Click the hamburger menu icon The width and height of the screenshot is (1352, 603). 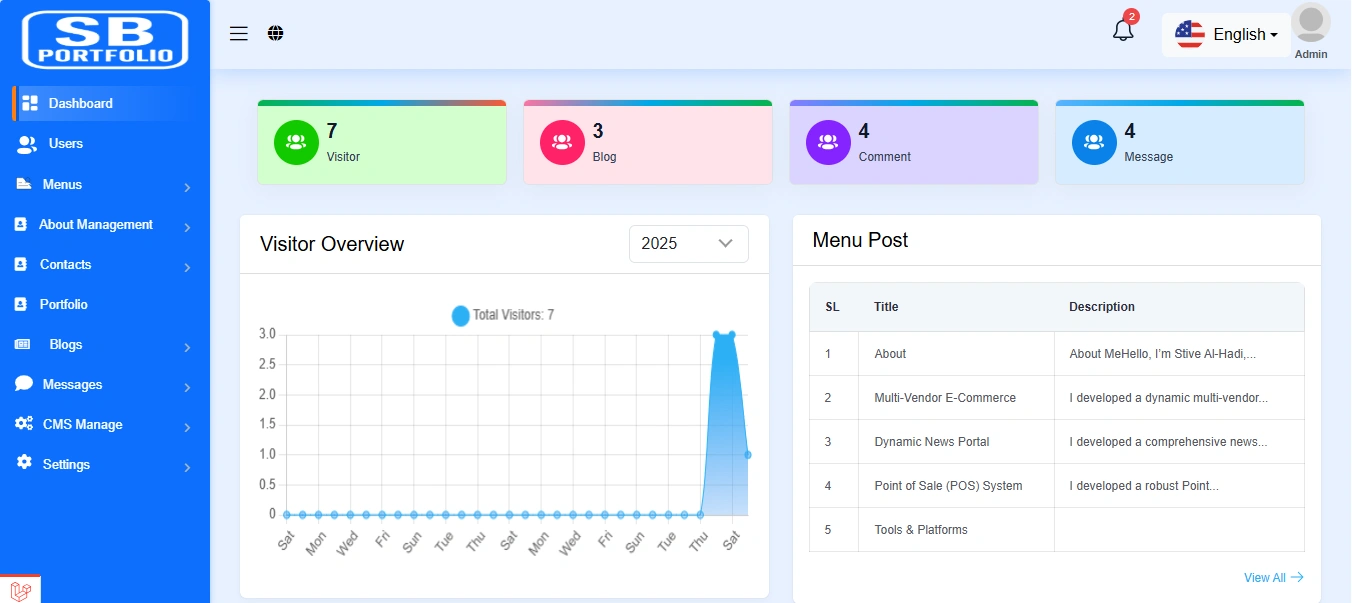[238, 34]
